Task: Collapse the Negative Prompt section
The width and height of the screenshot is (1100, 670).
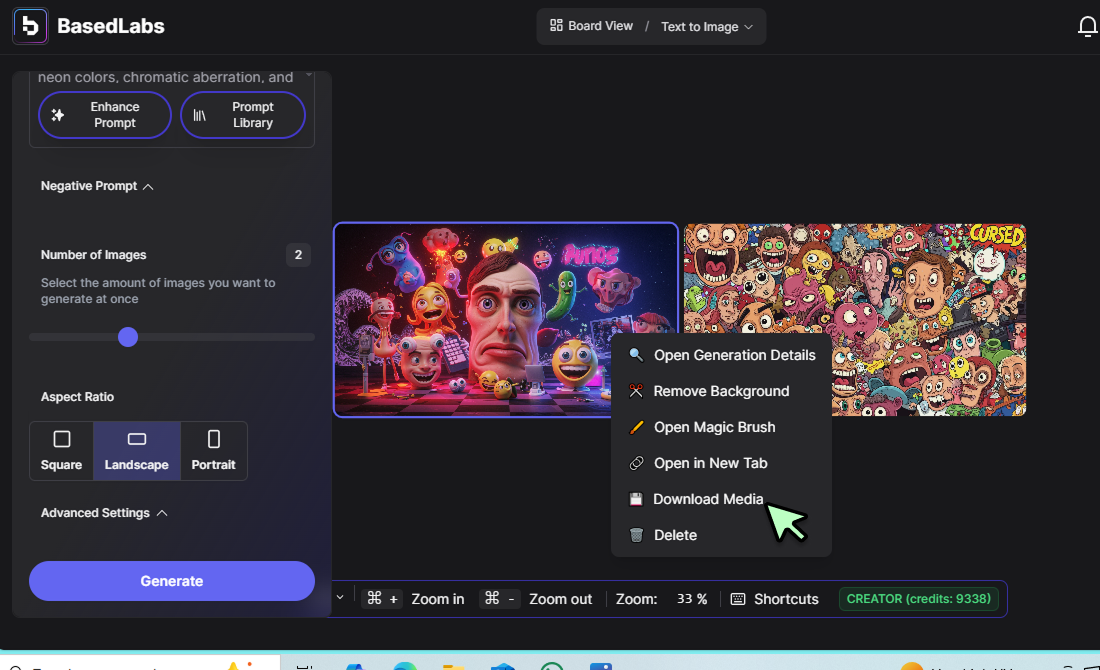Action: [97, 186]
